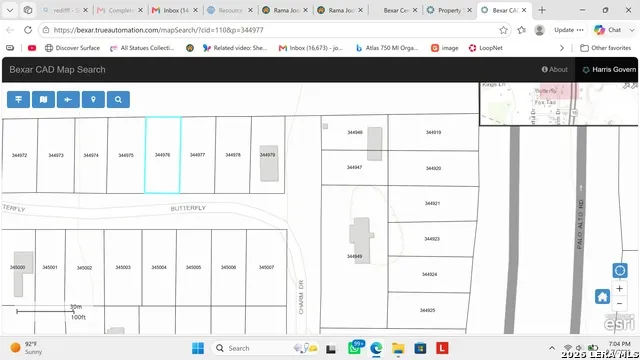Zoom in with the map plus button
640x360 pixels.
[619, 289]
